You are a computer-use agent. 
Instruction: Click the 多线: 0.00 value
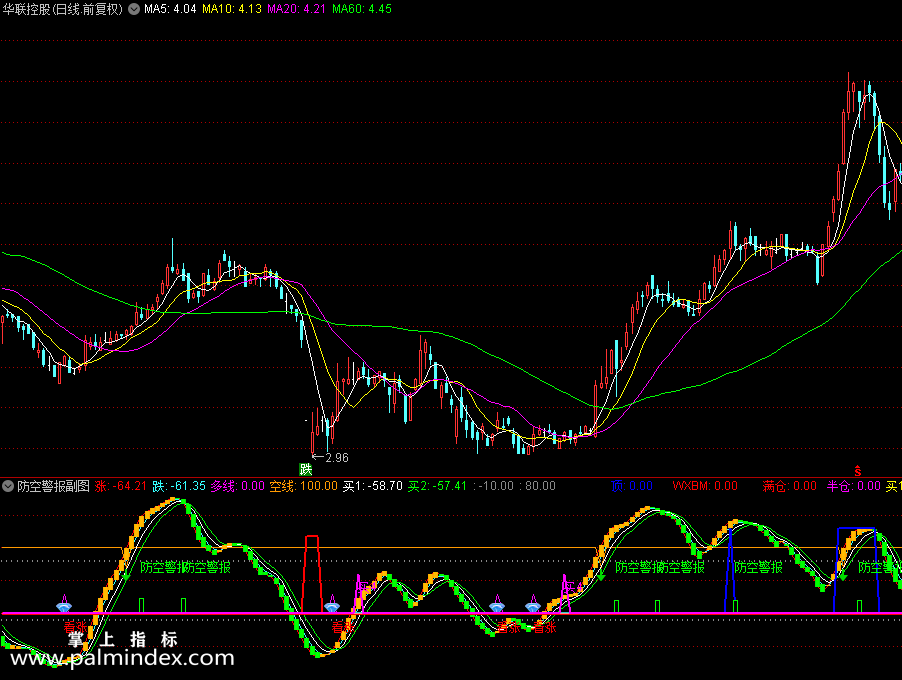coord(238,486)
